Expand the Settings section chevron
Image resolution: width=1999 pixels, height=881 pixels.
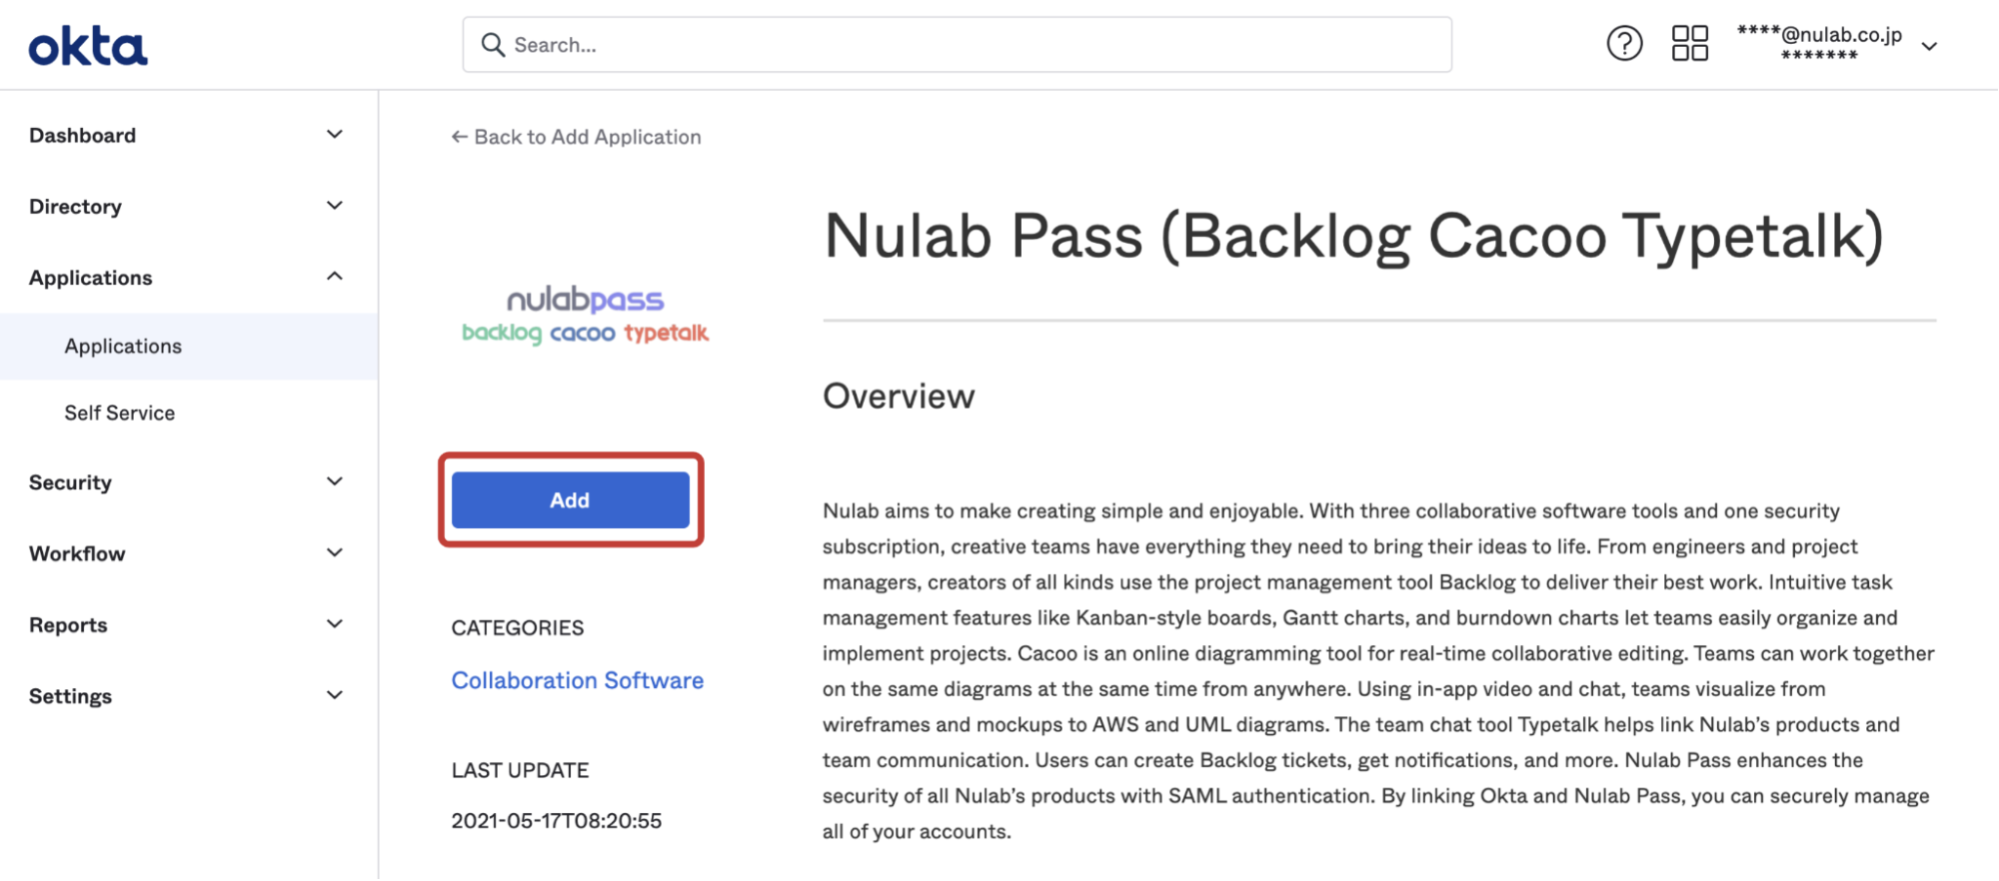click(335, 694)
